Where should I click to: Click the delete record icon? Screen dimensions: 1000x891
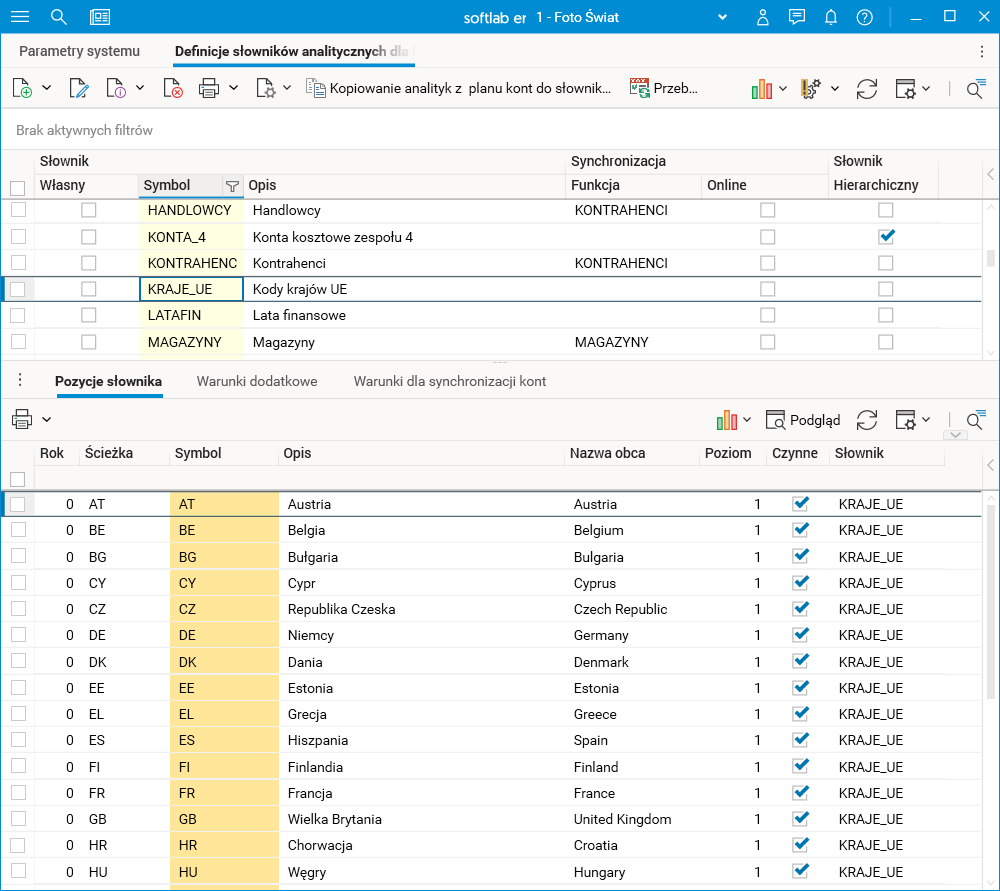[173, 88]
